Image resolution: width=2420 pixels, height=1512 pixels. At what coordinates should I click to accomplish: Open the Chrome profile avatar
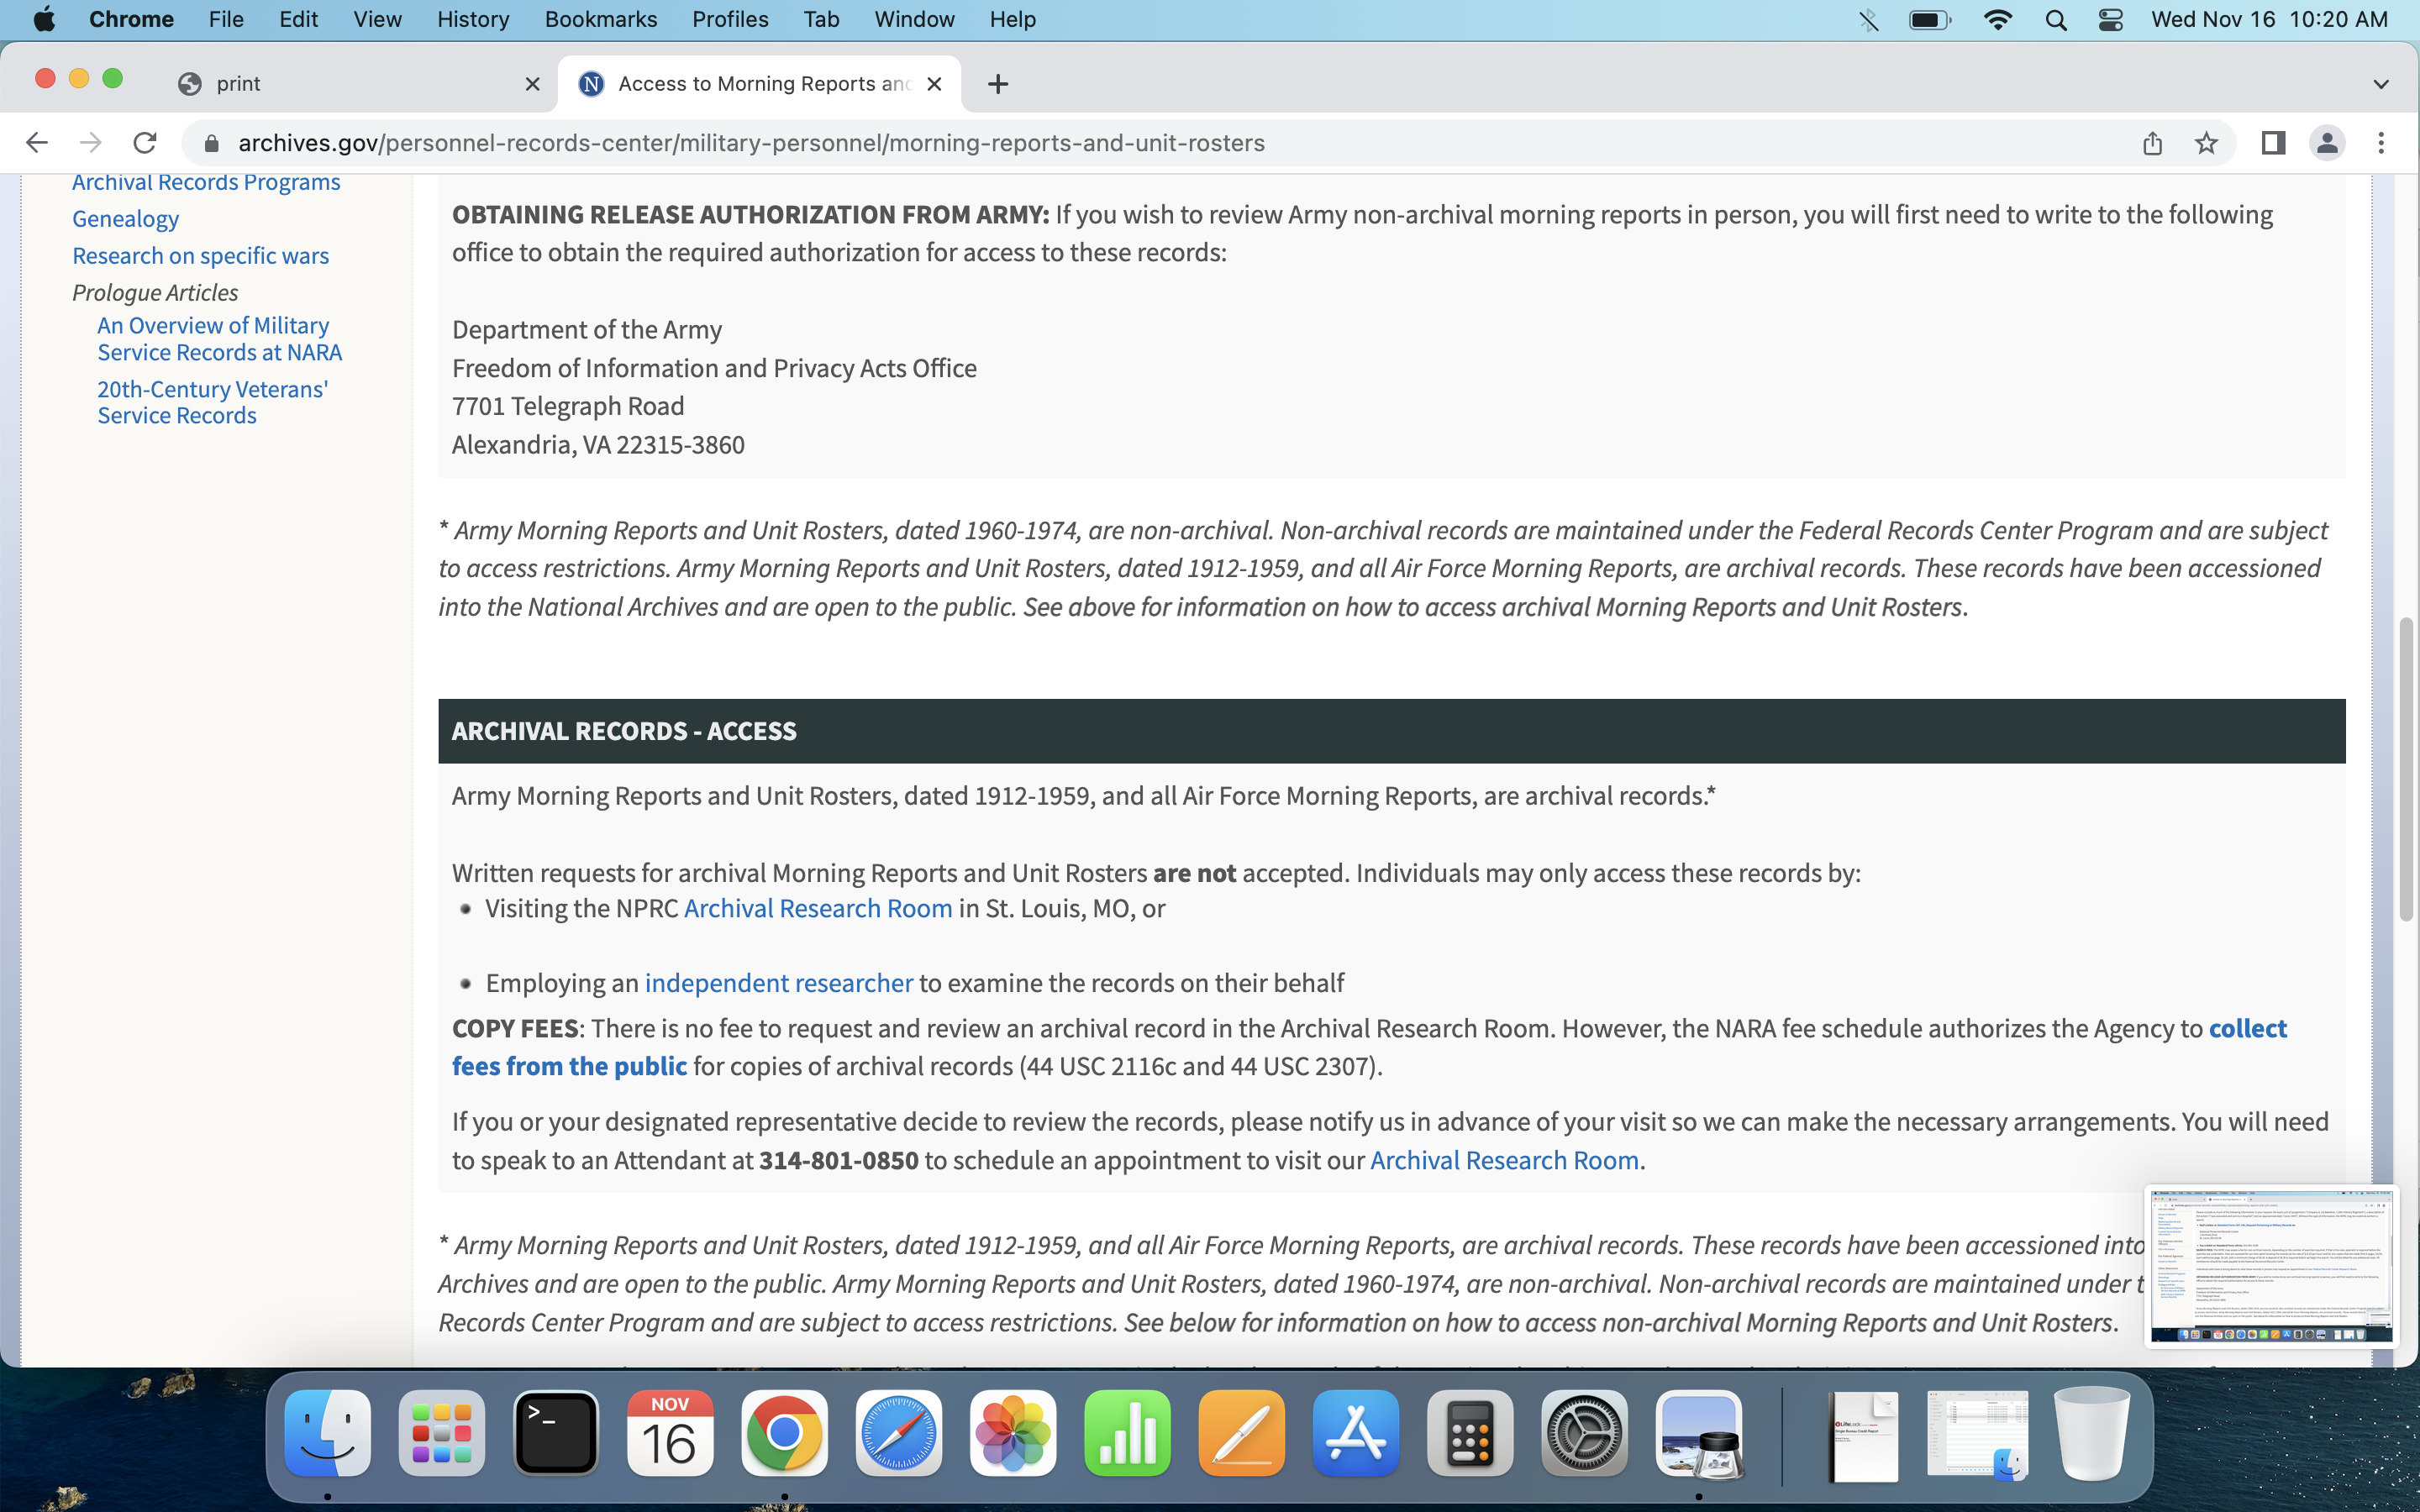click(2327, 143)
